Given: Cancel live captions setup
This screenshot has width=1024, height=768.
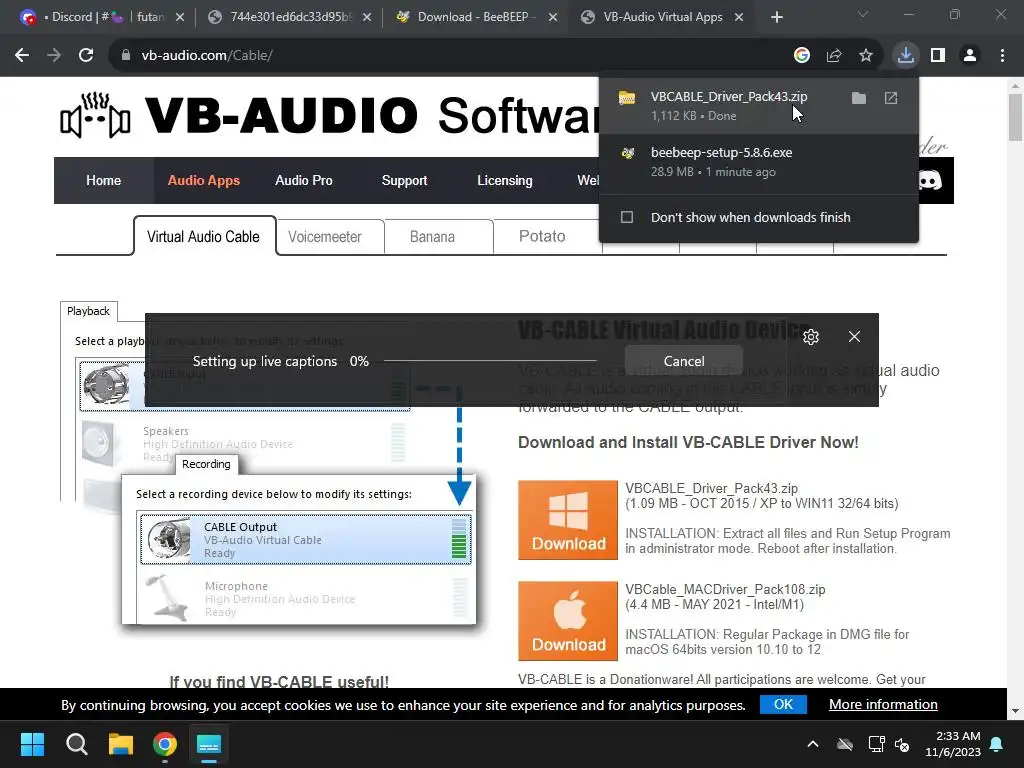Looking at the screenshot, I should pos(684,361).
